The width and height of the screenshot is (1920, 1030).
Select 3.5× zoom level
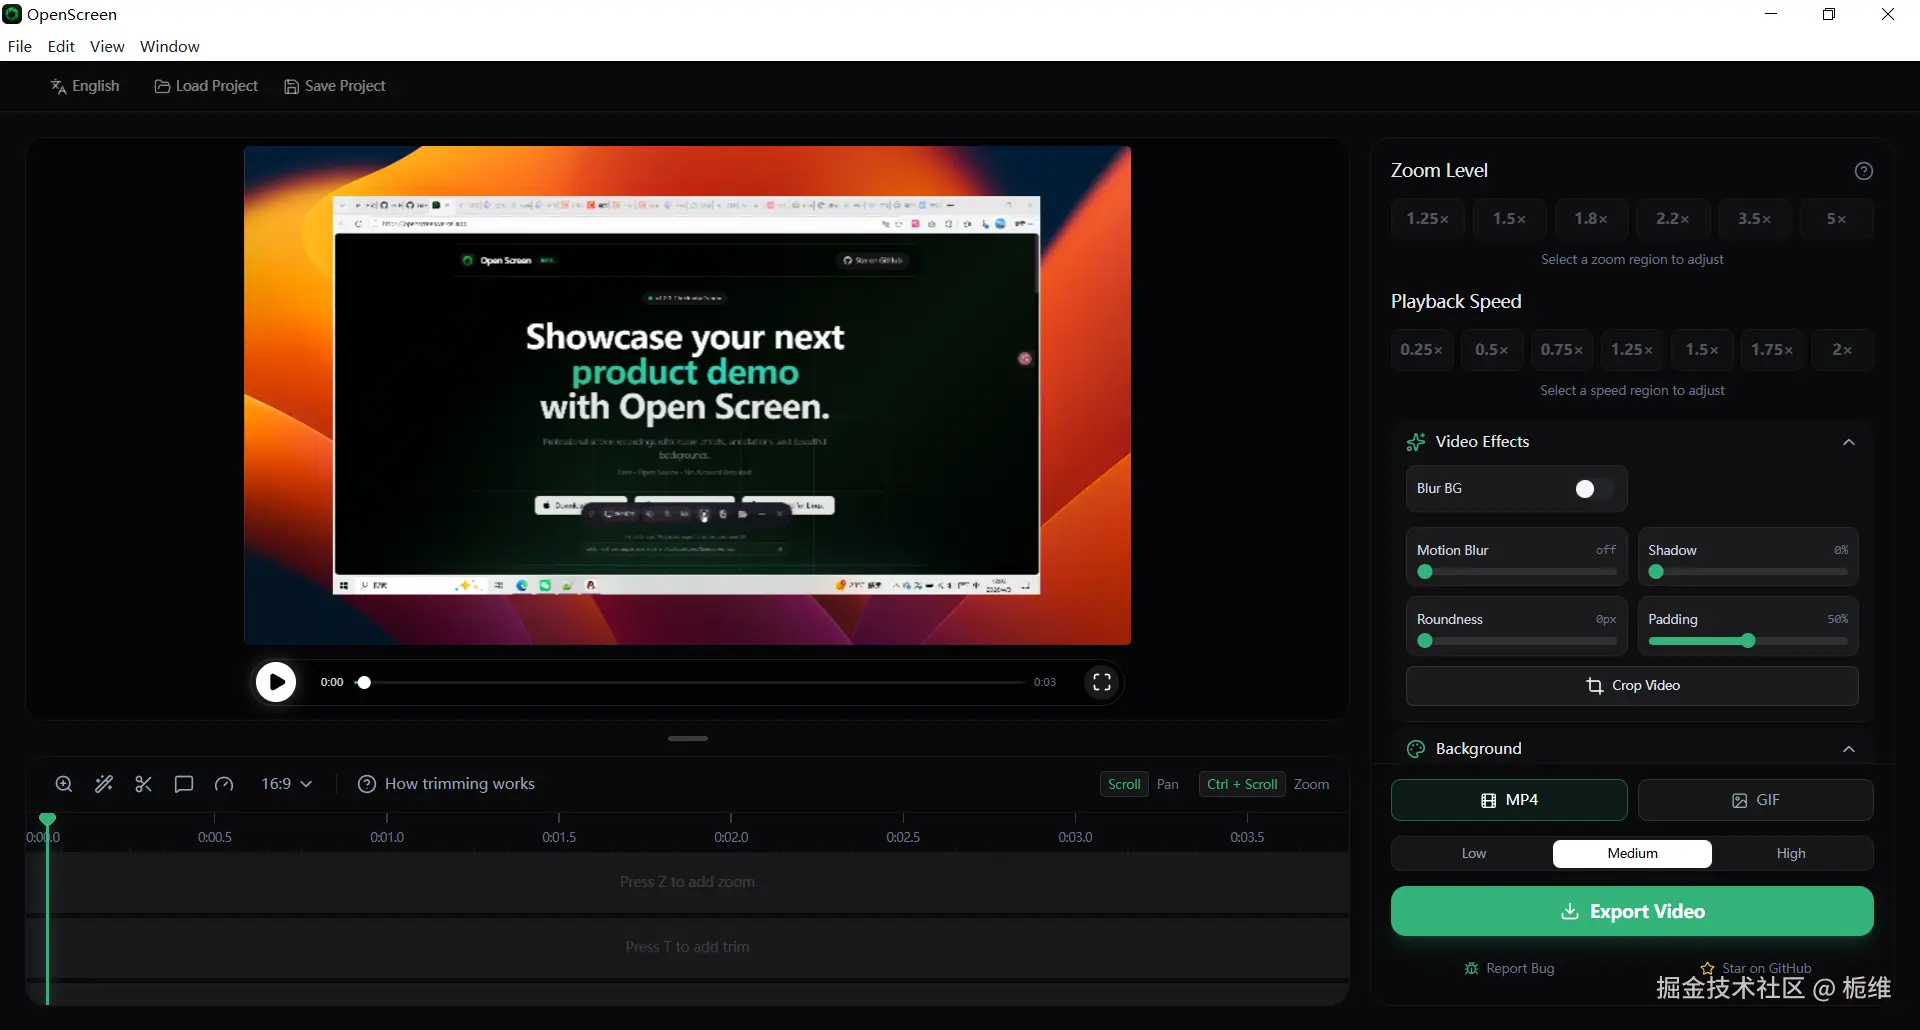click(1755, 219)
